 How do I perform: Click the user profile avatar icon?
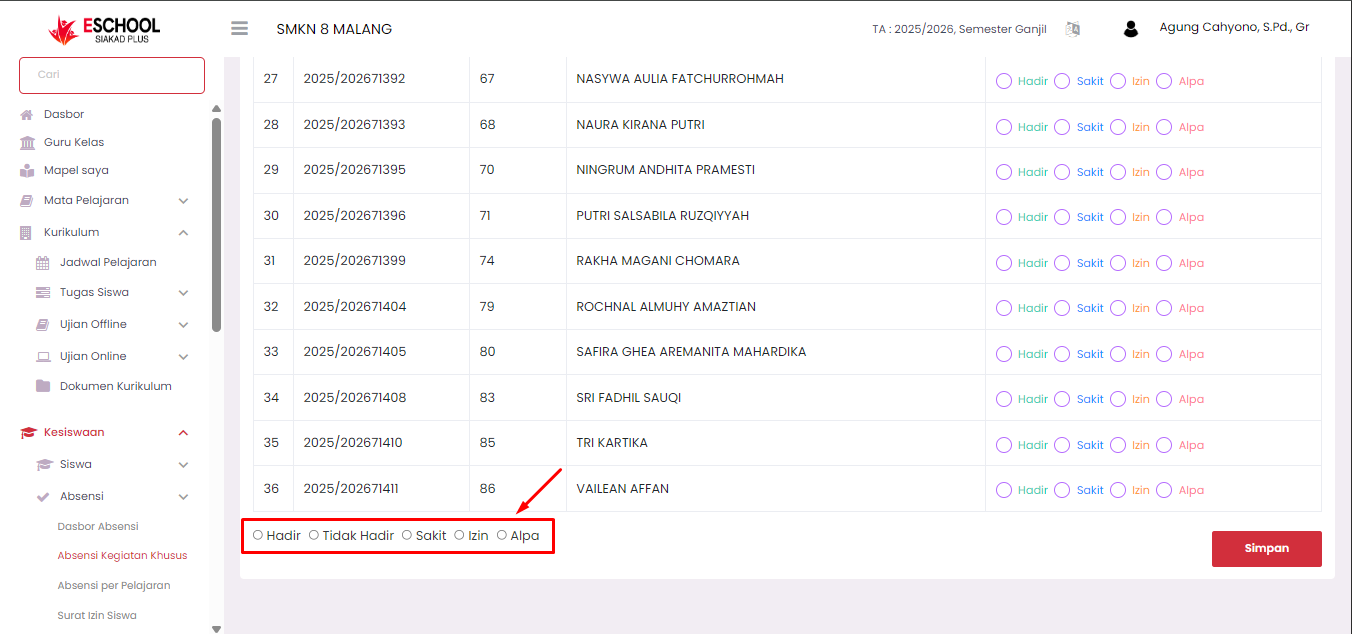1131,29
